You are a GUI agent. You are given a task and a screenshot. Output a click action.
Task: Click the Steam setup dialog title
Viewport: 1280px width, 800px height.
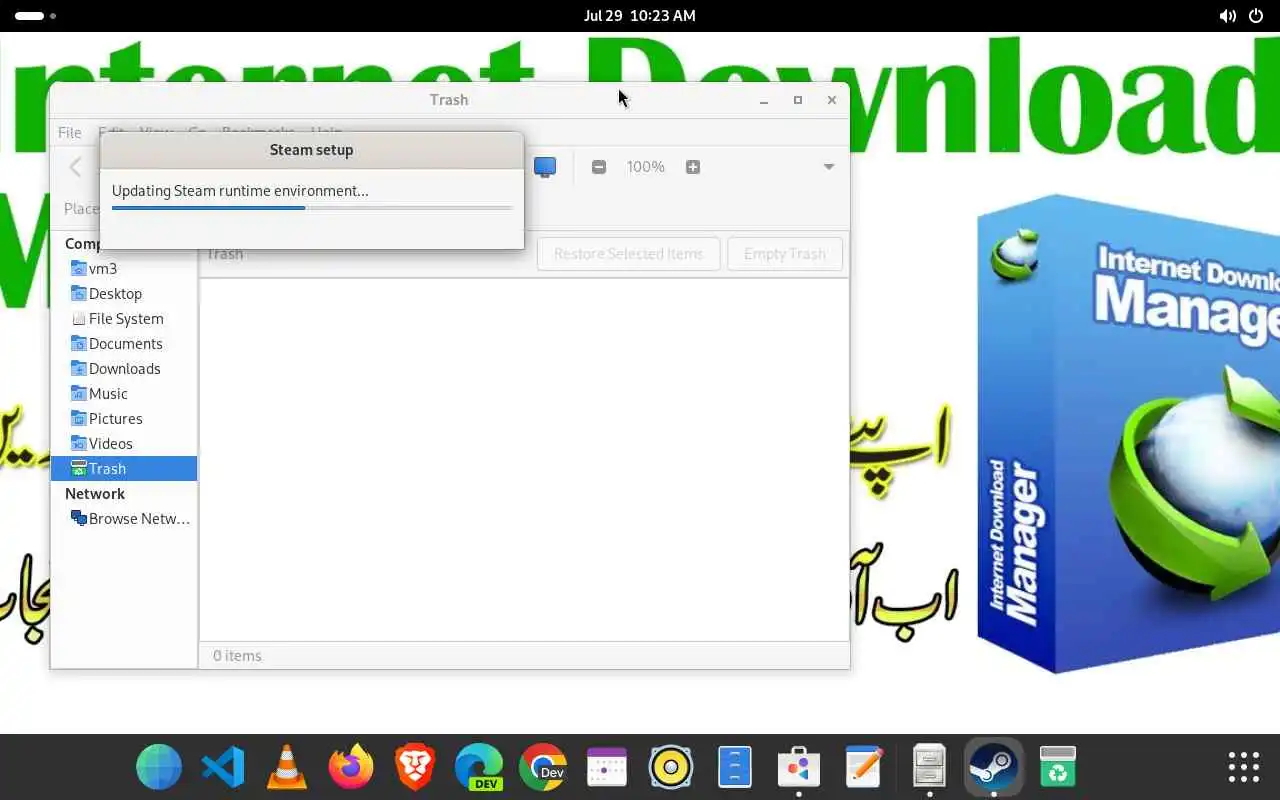[x=311, y=149]
